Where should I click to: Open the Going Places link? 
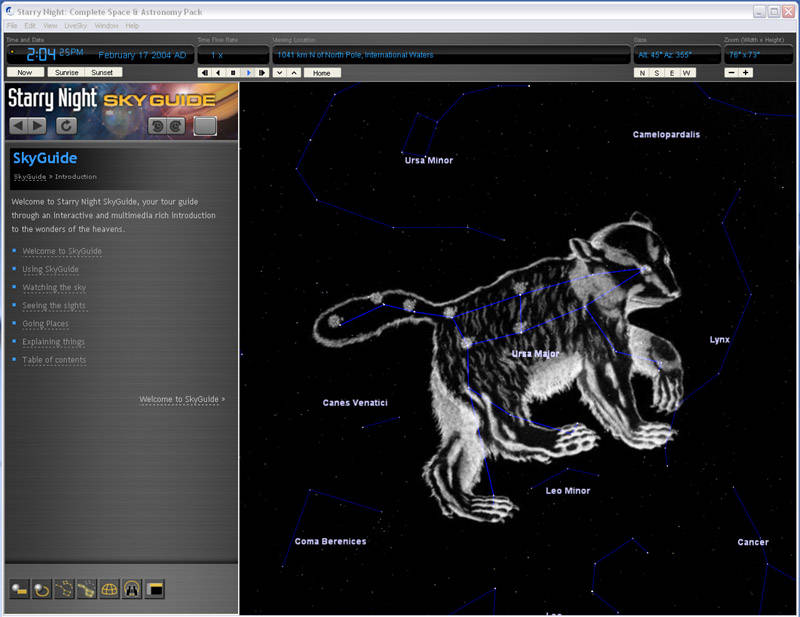(x=45, y=324)
